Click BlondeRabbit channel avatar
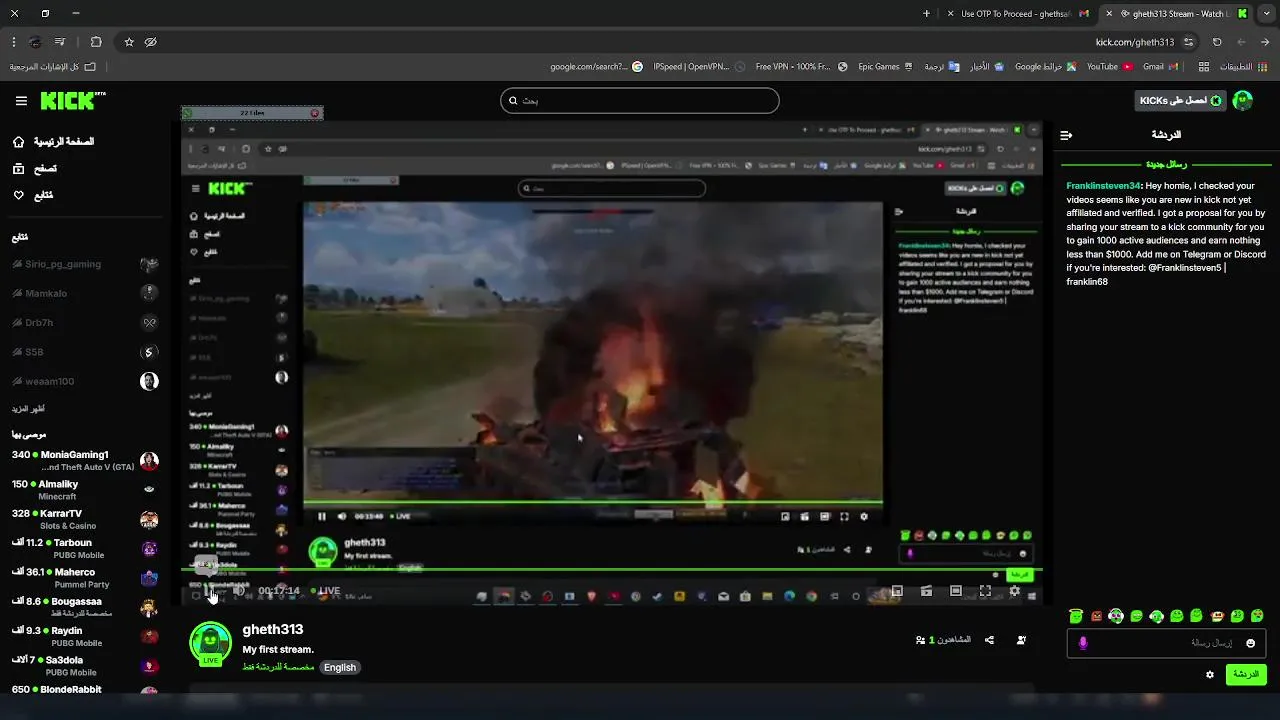The image size is (1280, 720). coord(149,691)
